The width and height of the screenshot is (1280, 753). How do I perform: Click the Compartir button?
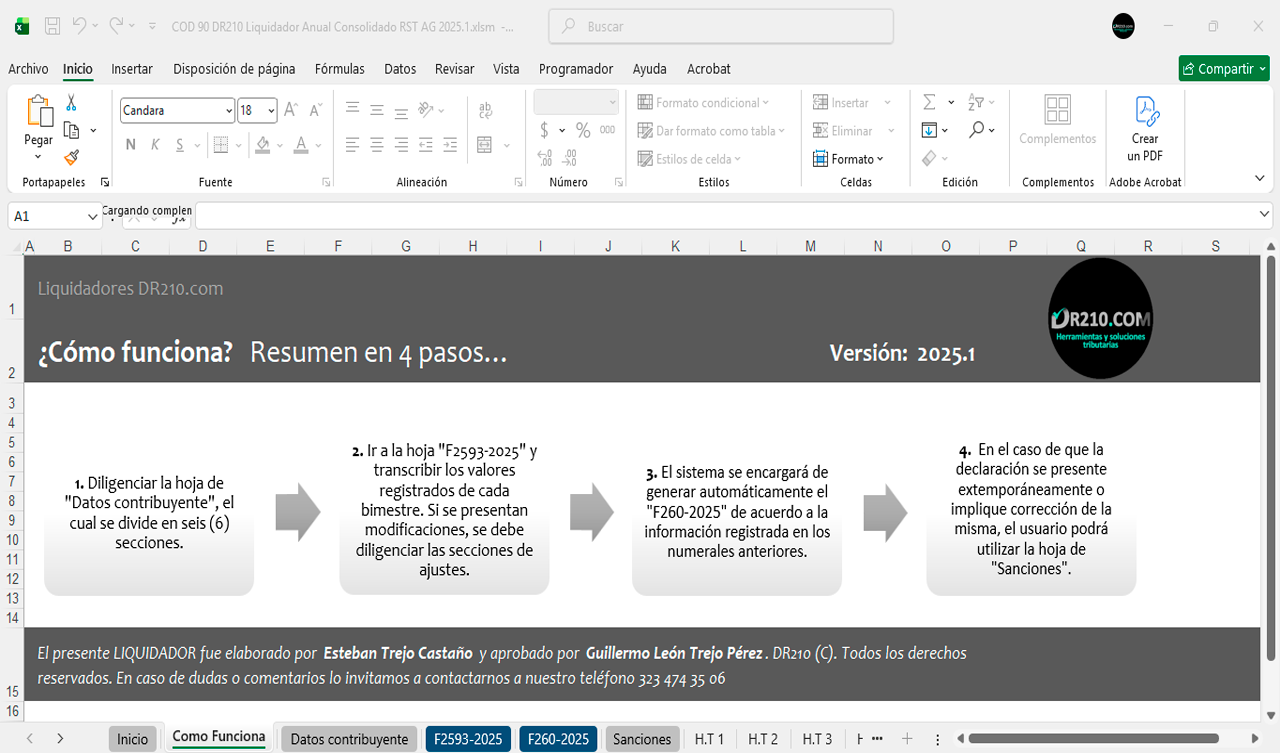[x=1223, y=69]
